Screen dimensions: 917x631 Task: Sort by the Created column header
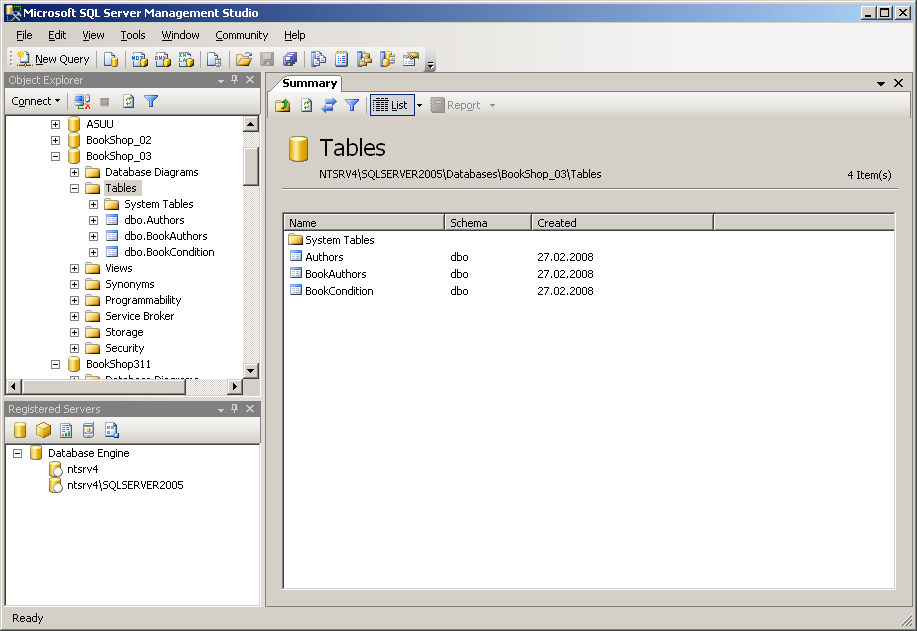(x=622, y=223)
